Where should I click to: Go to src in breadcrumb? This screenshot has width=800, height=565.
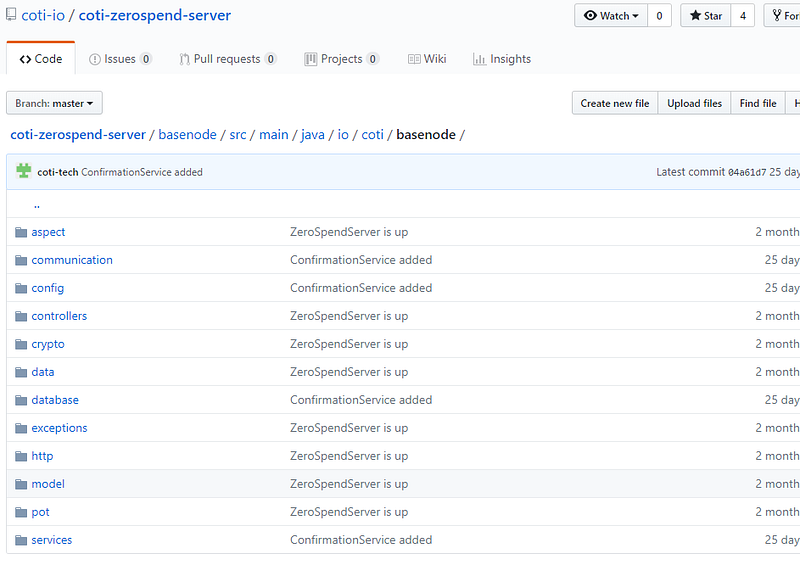click(x=238, y=135)
